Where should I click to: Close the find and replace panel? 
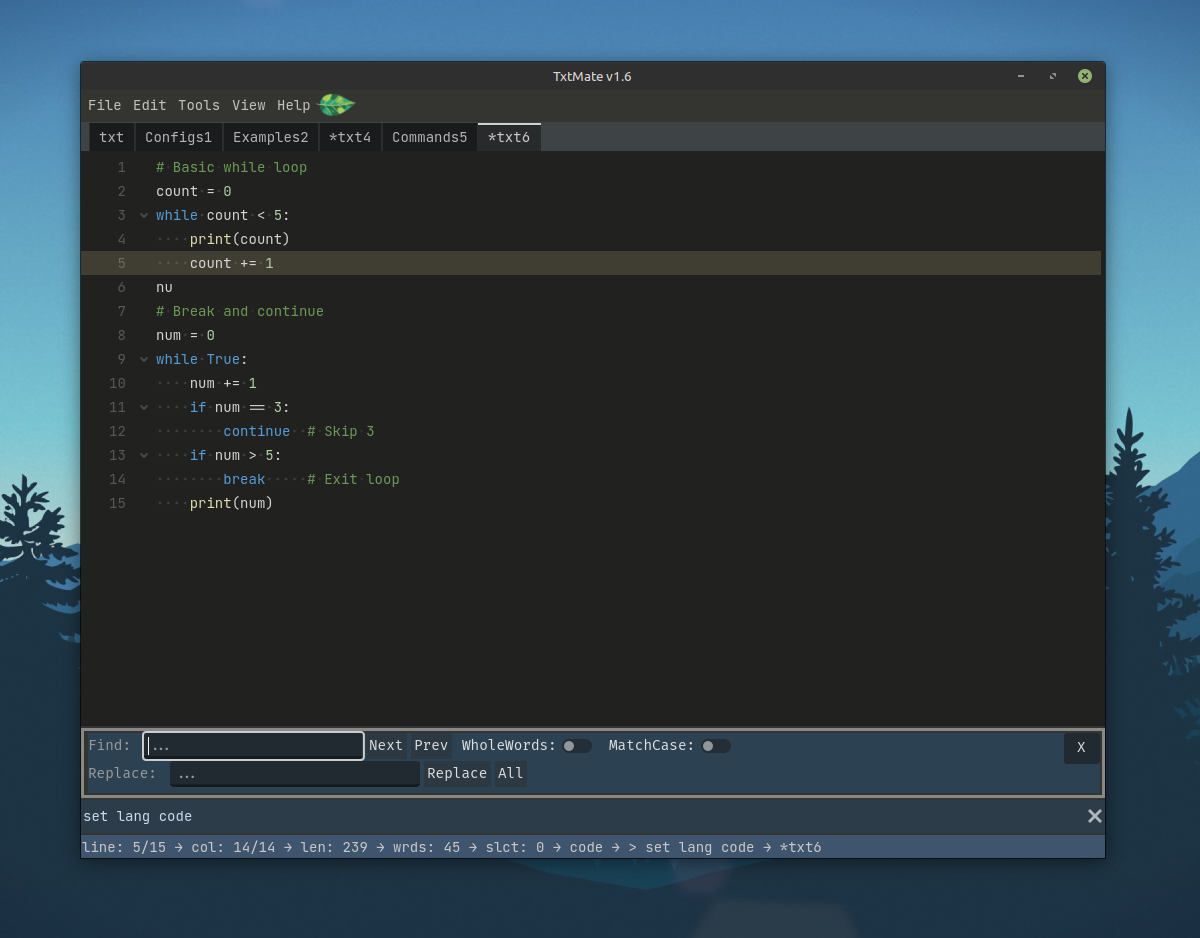point(1081,747)
